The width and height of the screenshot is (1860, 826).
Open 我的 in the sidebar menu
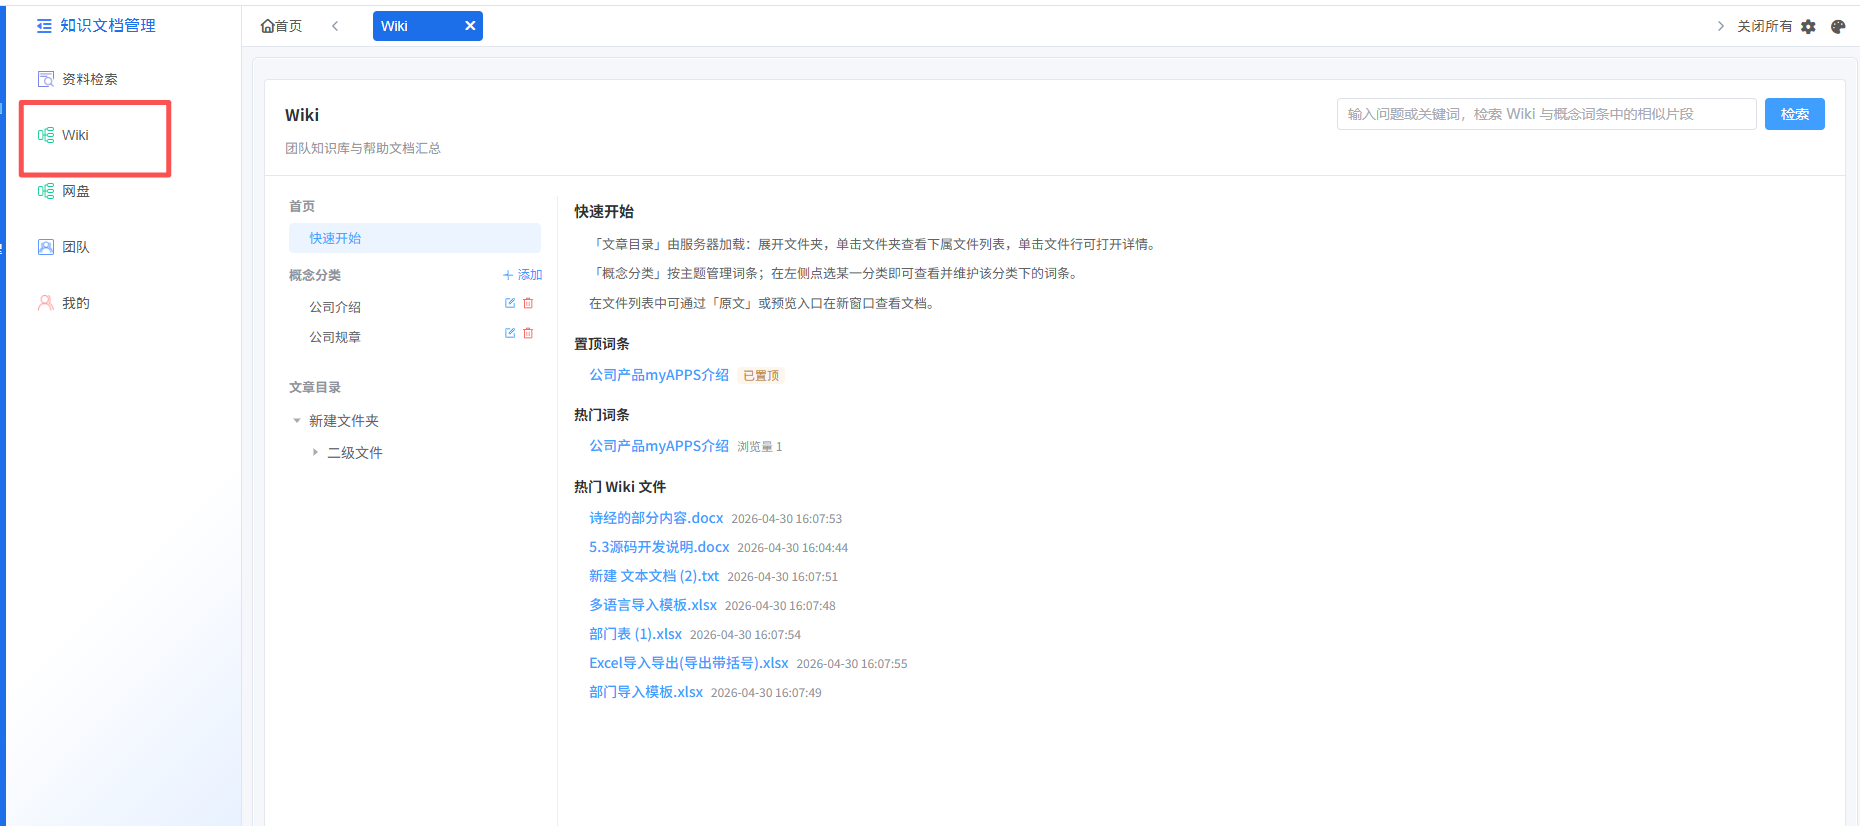[x=76, y=303]
